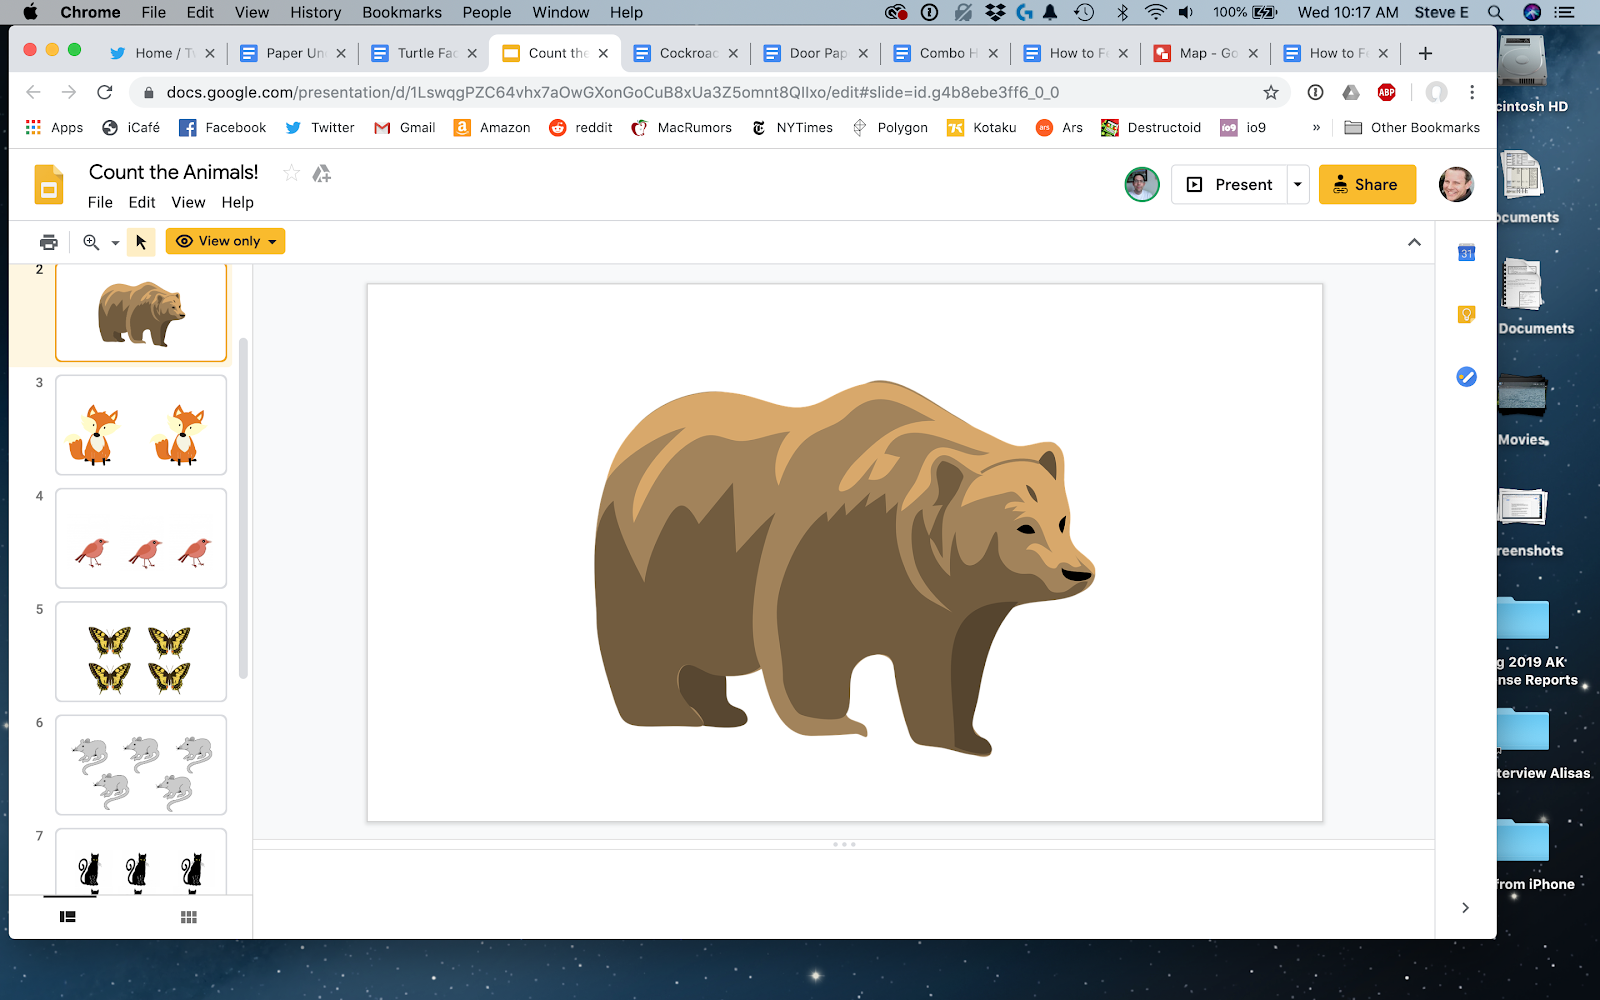This screenshot has height=1000, width=1600.
Task: Select slide 4 thumbnail with three birds
Action: click(x=141, y=538)
